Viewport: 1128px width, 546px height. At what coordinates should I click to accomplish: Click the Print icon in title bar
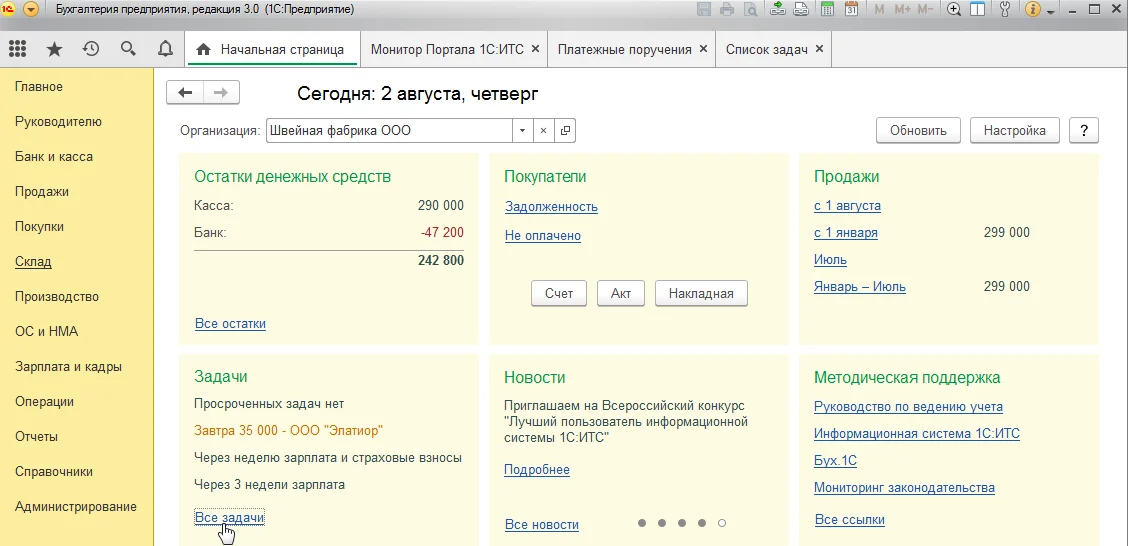point(727,9)
